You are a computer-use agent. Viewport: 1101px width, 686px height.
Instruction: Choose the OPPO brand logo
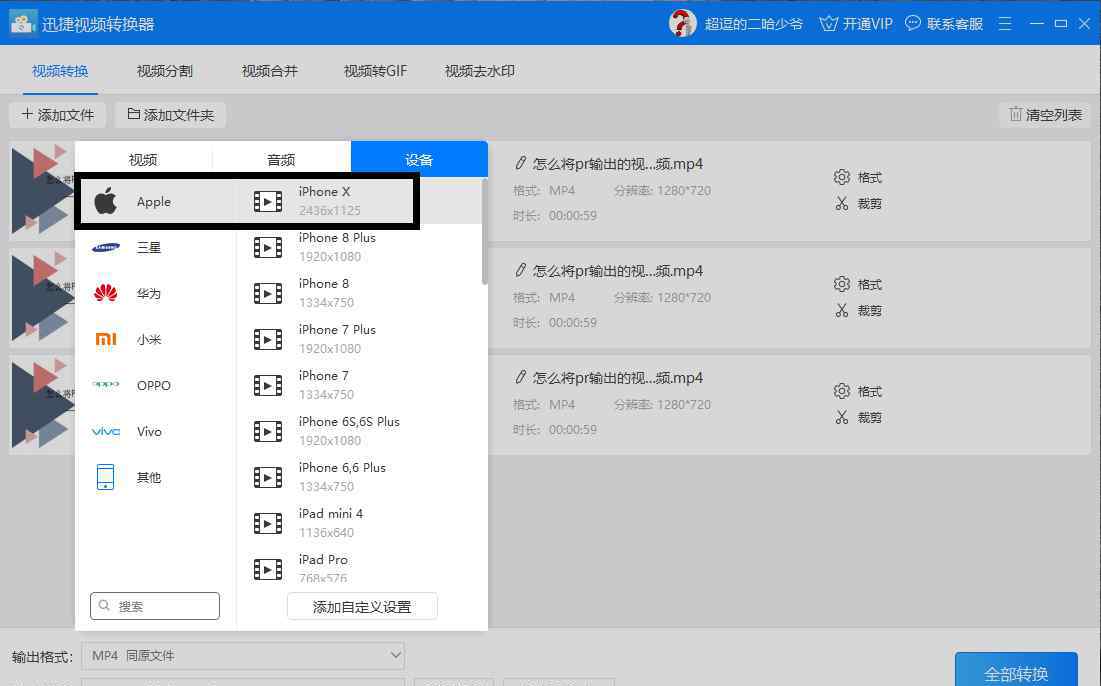click(106, 385)
